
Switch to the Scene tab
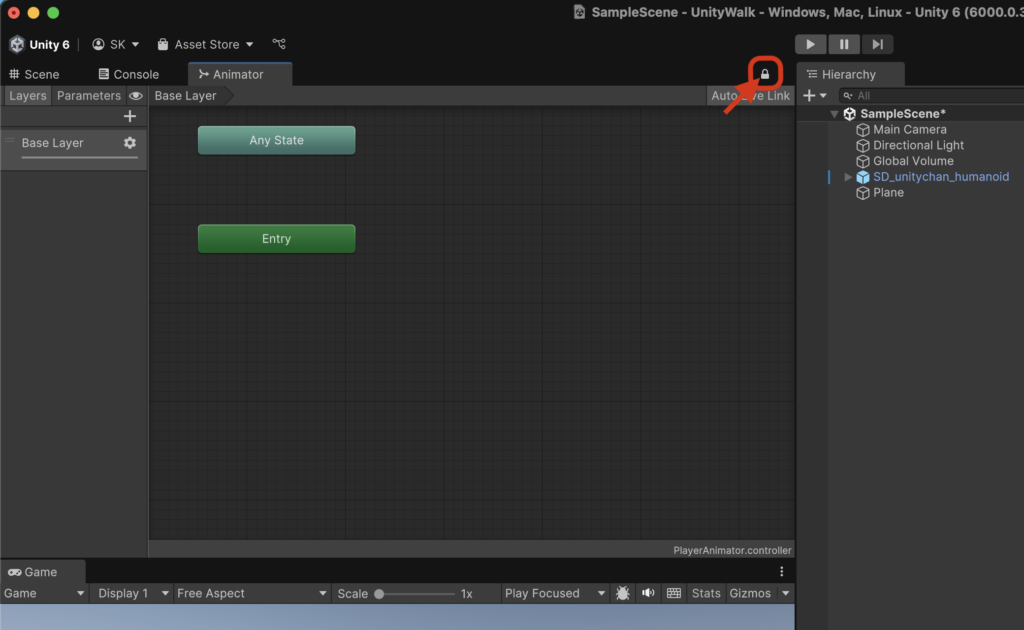(x=34, y=74)
